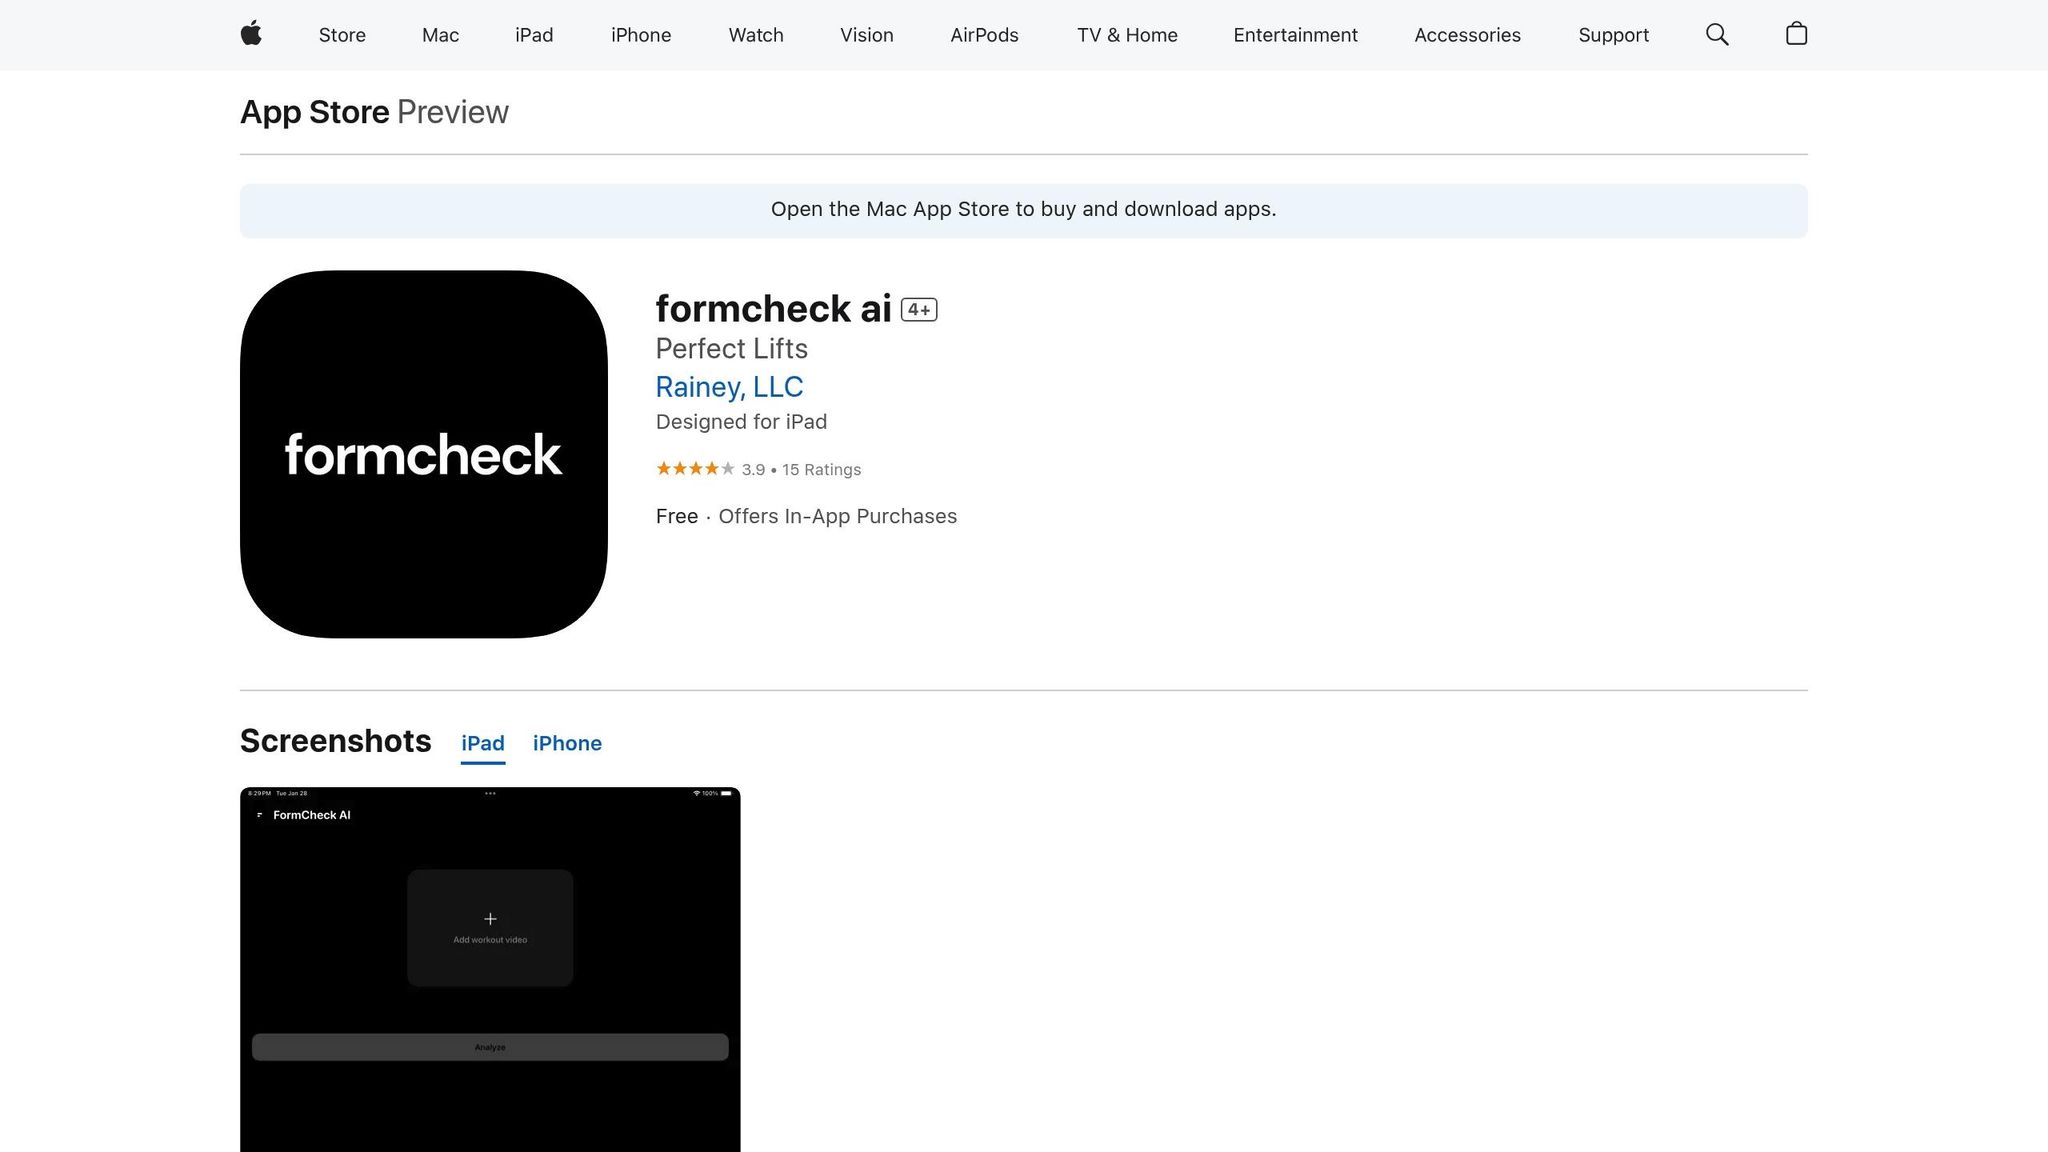Screen dimensions: 2048x1152
Task: Open the Support page
Action: point(1613,34)
